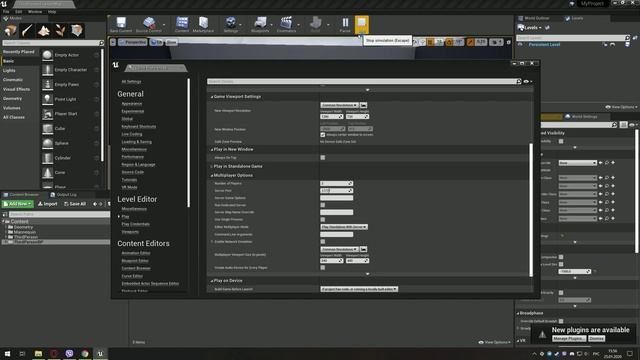Image resolution: width=640 pixels, height=360 pixels.
Task: Open the Windows Start menu
Action: (7, 353)
